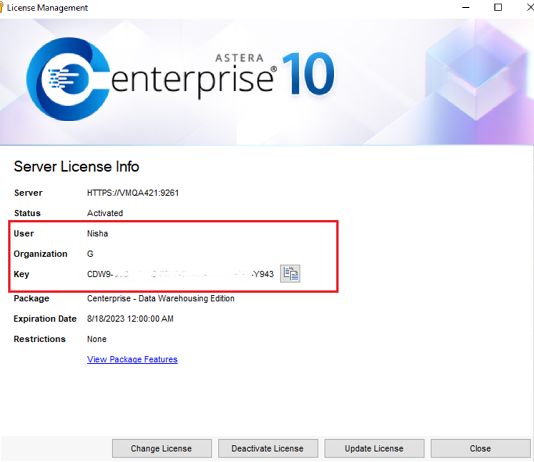This screenshot has height=462, width=534.
Task: Deactivate the current license
Action: (268, 448)
